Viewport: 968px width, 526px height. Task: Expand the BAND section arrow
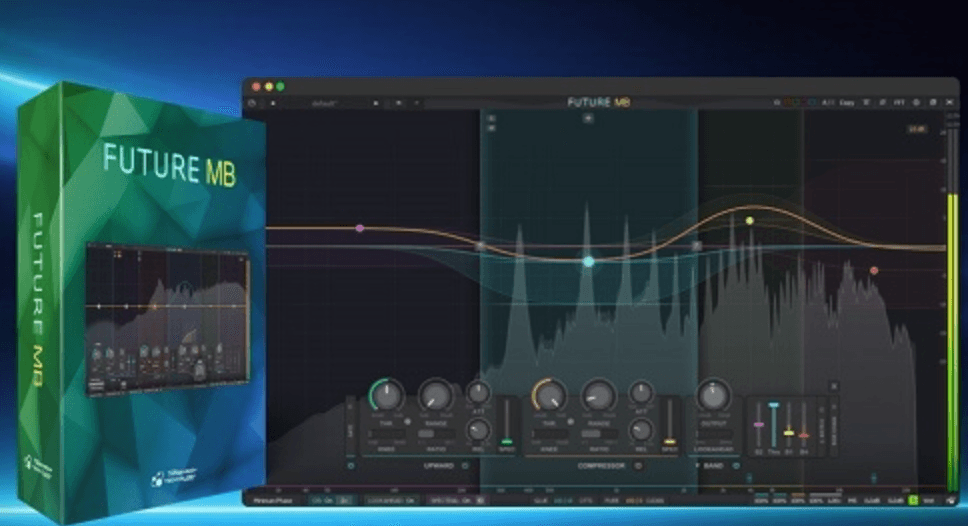click(x=698, y=466)
